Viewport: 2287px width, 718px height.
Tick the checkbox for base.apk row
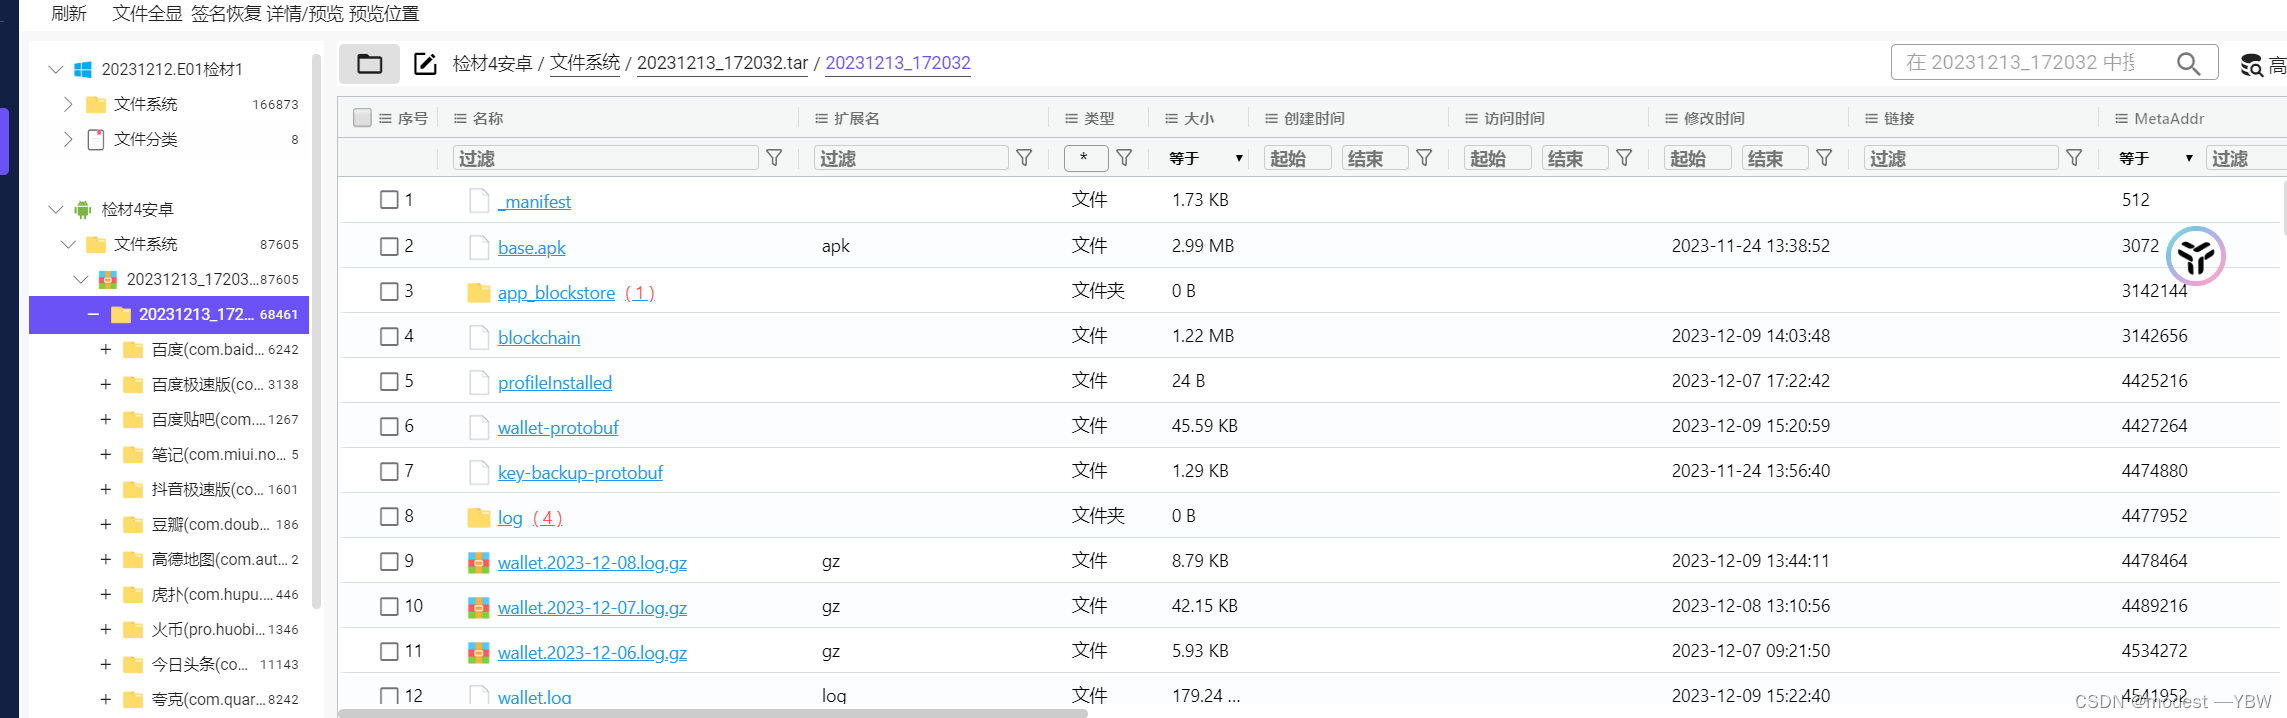(x=389, y=246)
